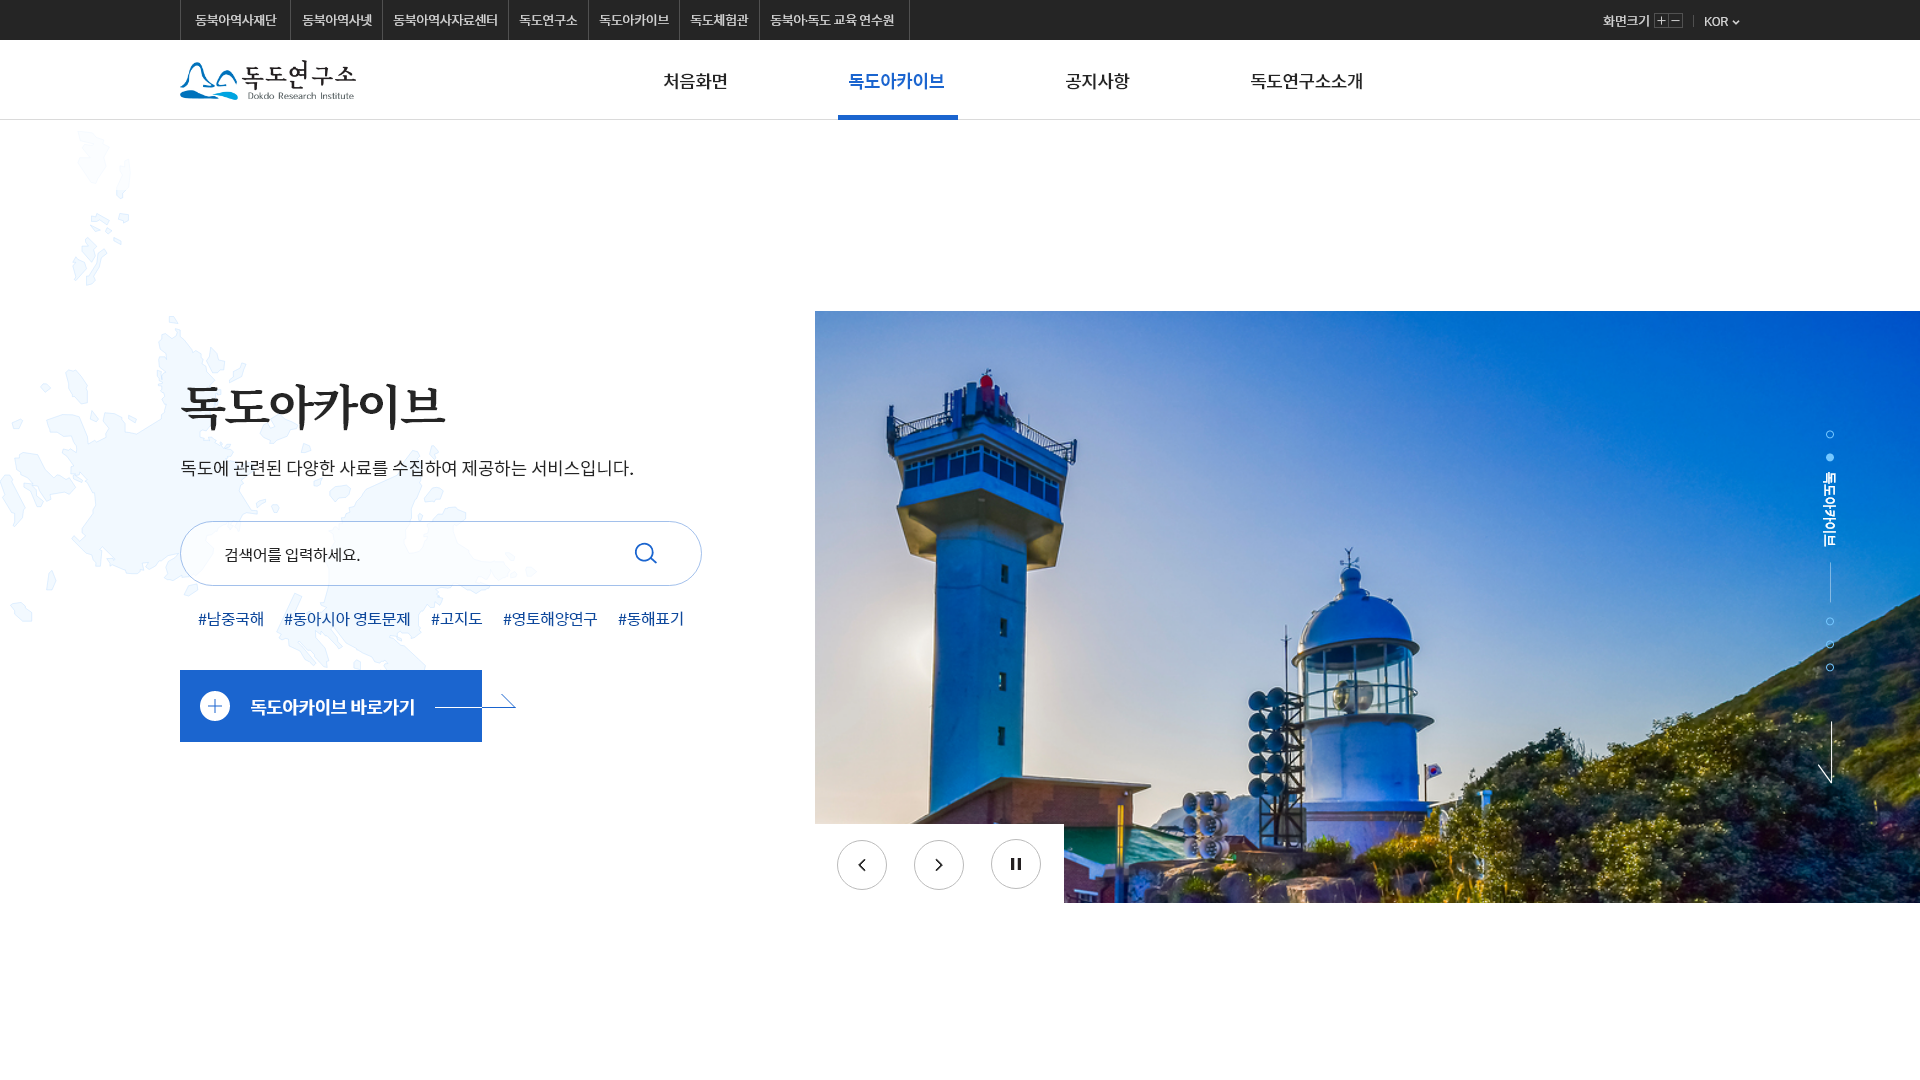Click the Dokdo Research Institute logo
Image resolution: width=1920 pixels, height=1080 pixels.
[x=267, y=80]
